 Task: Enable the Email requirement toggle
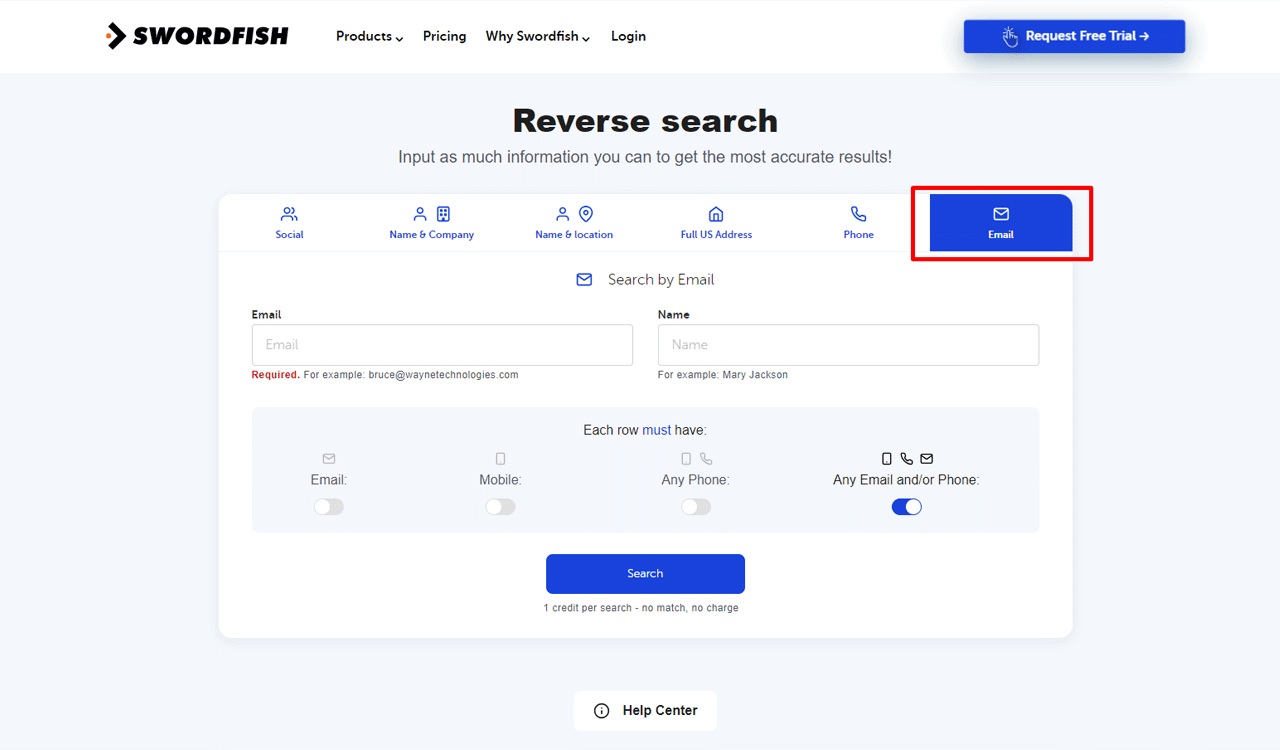pos(328,507)
